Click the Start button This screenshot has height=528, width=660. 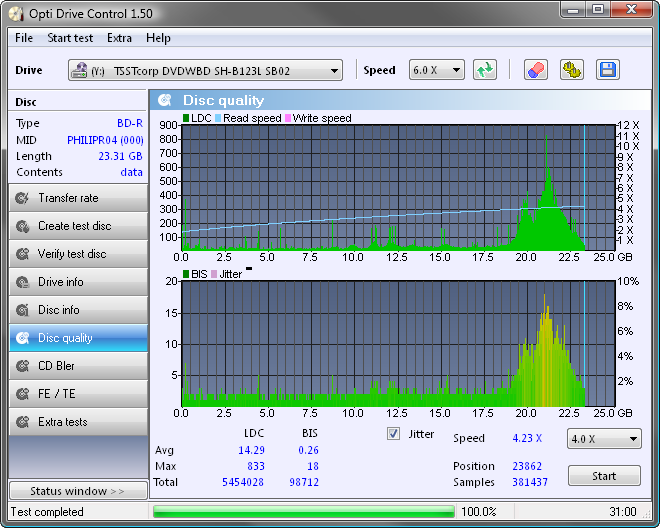click(604, 476)
